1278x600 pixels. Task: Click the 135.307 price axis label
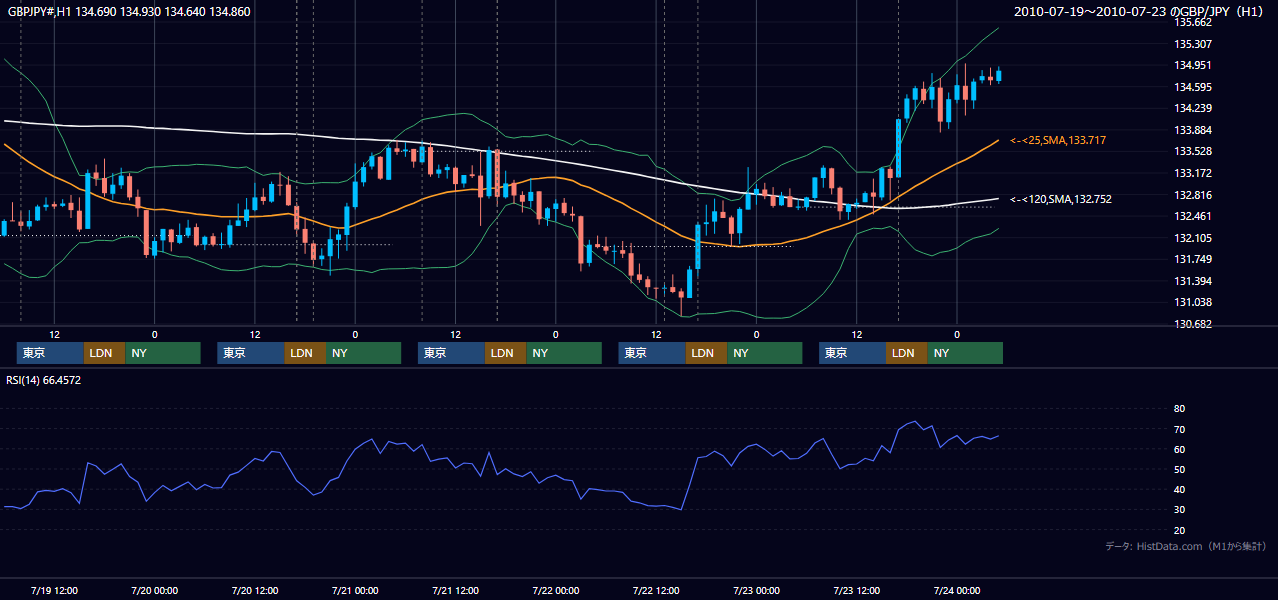[x=1193, y=44]
